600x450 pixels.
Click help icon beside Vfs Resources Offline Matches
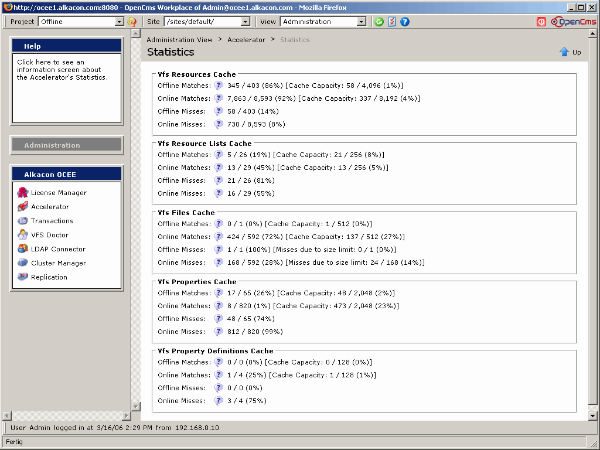click(x=219, y=88)
